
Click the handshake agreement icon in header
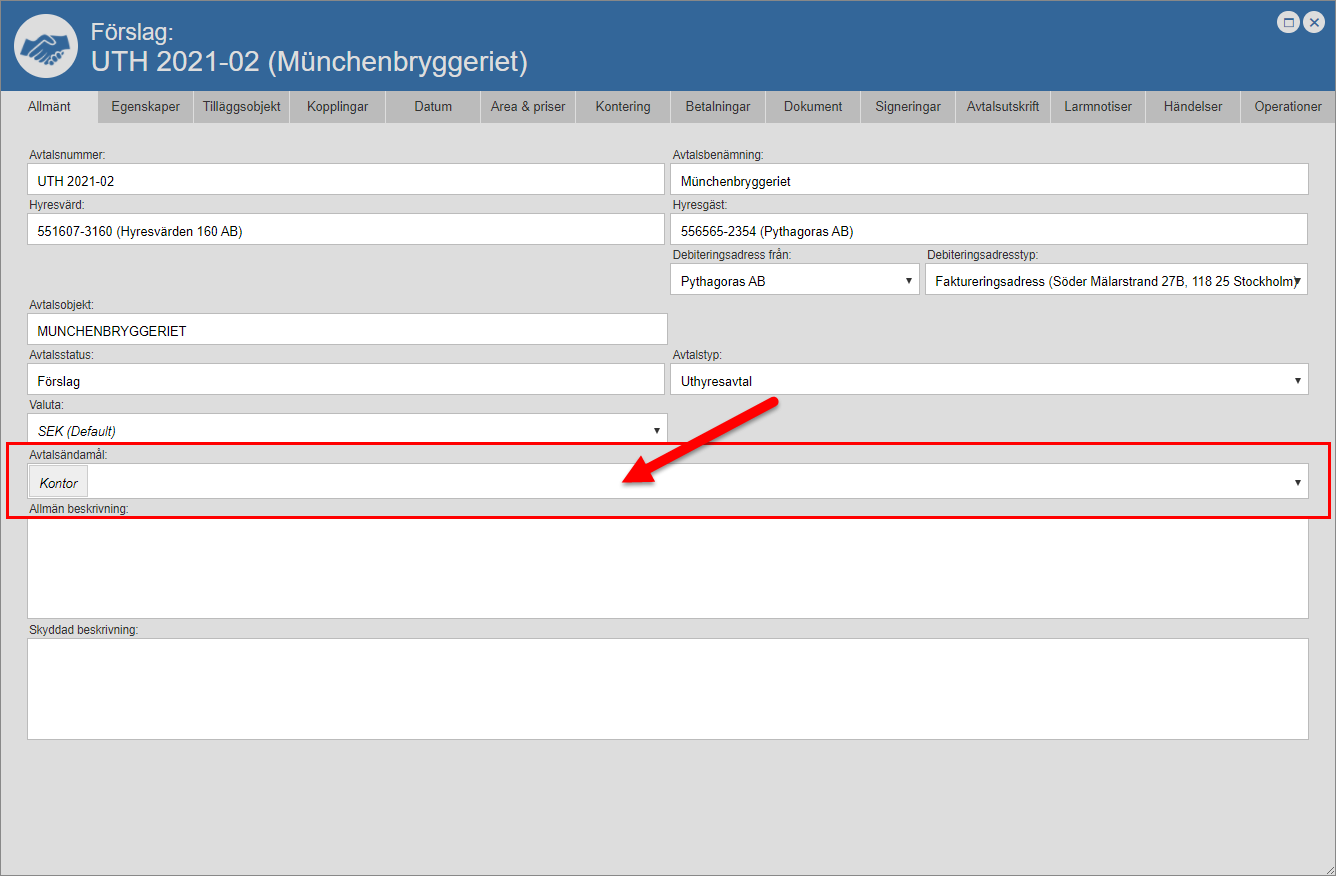tap(46, 46)
